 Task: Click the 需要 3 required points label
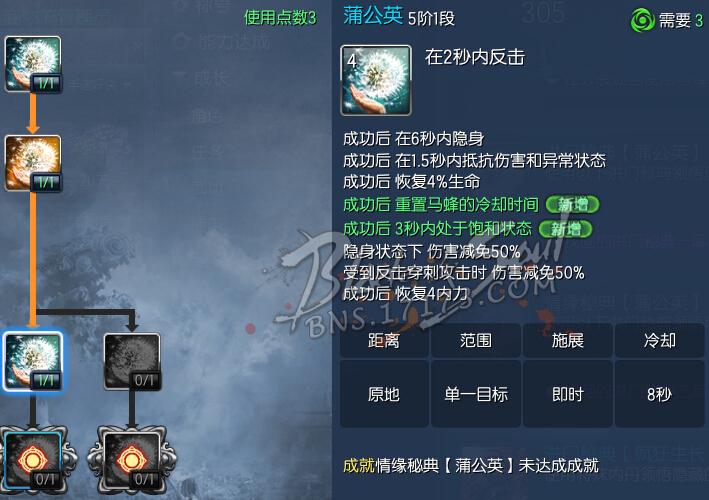[x=681, y=20]
